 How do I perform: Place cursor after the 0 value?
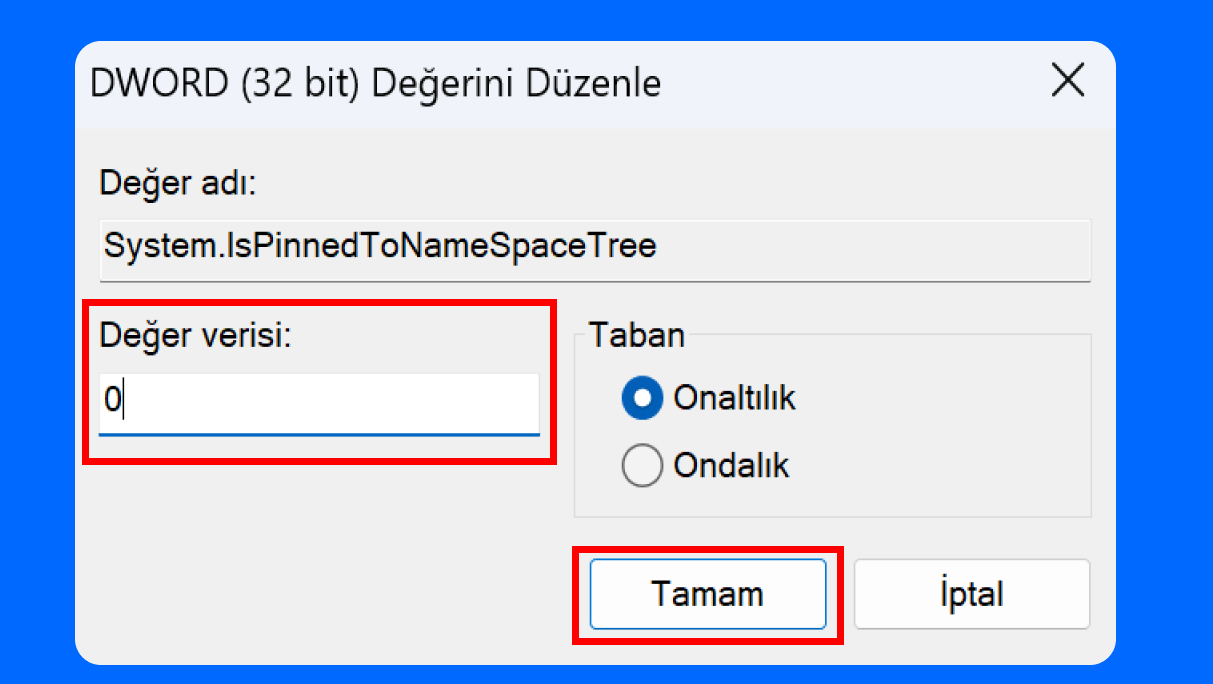pyautogui.click(x=124, y=401)
